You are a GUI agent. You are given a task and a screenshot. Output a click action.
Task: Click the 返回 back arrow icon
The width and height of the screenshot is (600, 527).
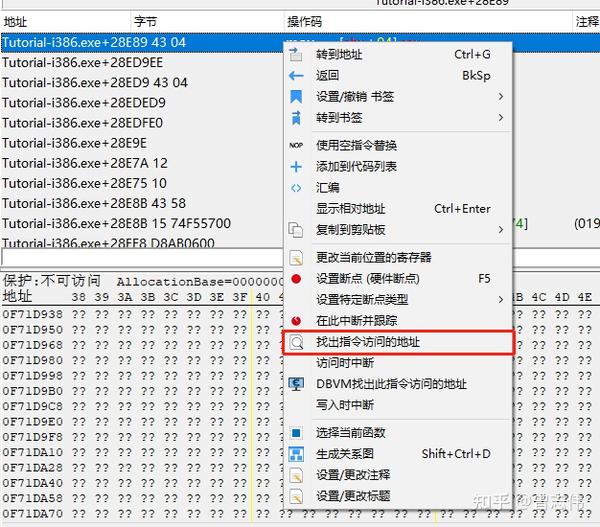coord(296,76)
